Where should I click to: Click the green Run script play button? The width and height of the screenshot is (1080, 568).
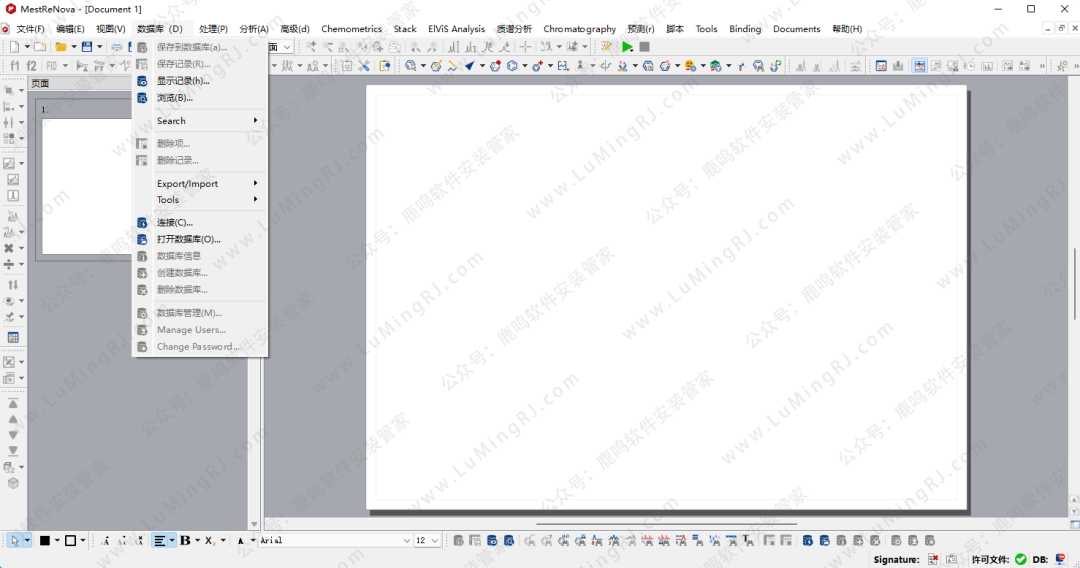pyautogui.click(x=627, y=47)
